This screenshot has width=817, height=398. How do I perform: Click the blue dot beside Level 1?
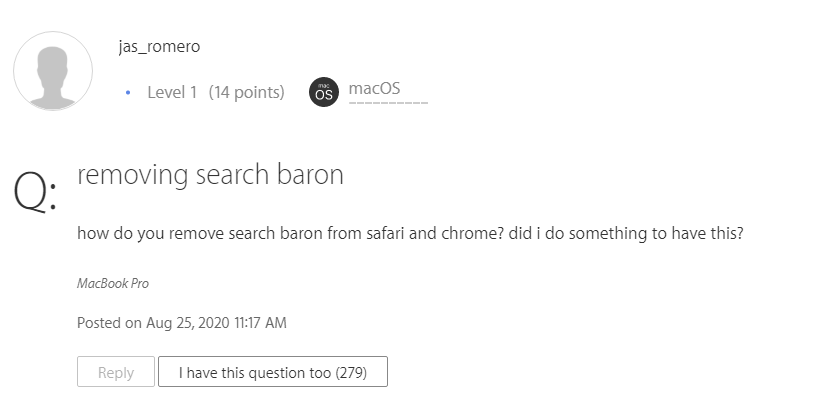tap(128, 93)
